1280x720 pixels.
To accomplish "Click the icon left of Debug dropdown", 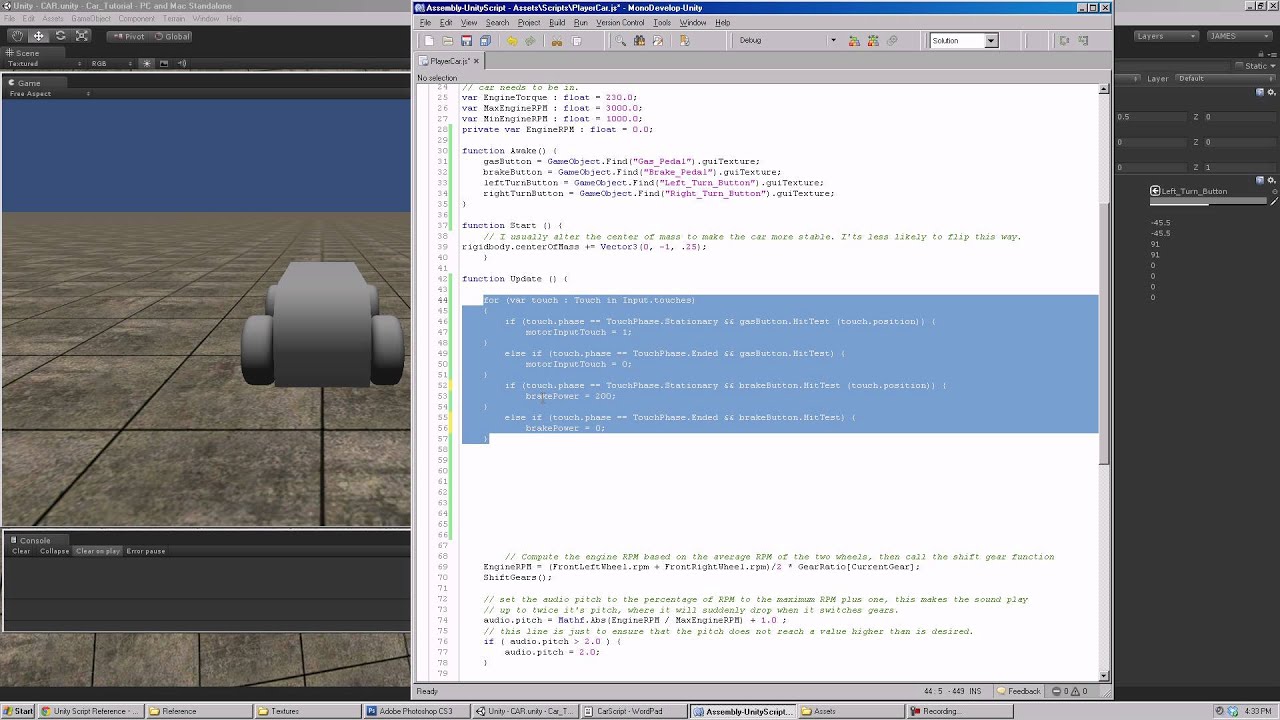I will pos(684,41).
